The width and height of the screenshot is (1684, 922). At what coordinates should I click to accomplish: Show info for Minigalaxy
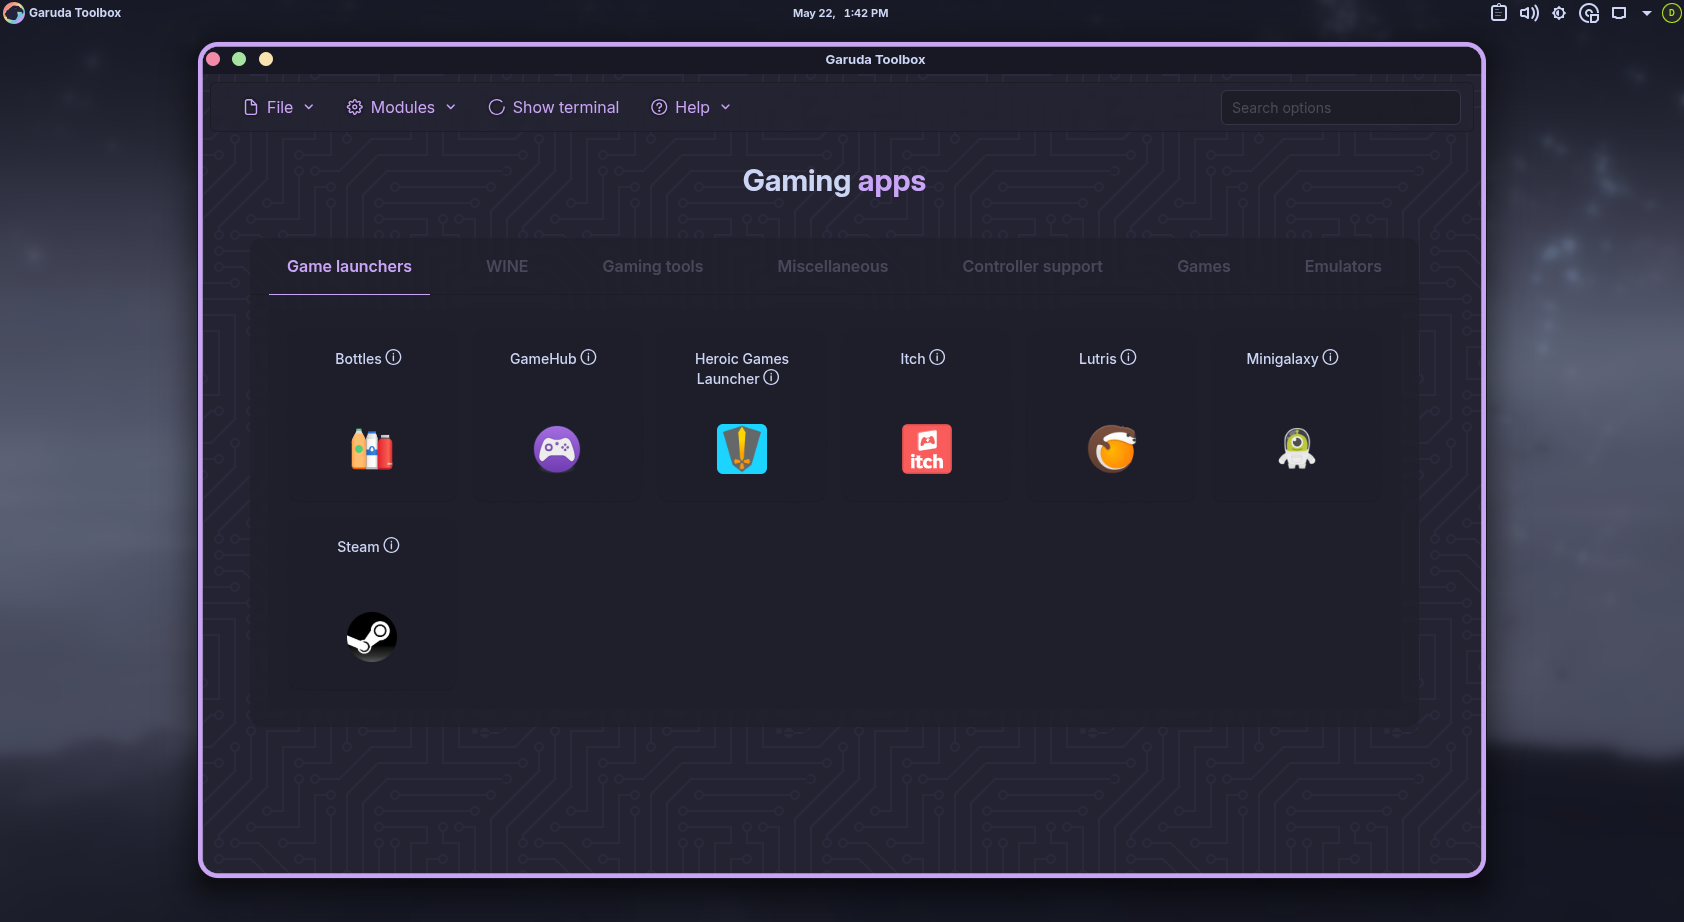(x=1331, y=357)
